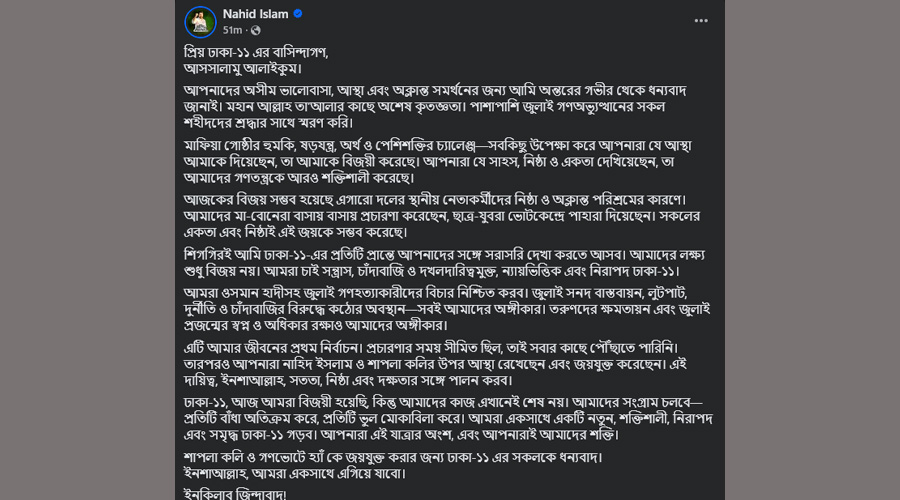
Task: Click the "আসসালামু আলাইকুম" line
Action: coord(254,68)
